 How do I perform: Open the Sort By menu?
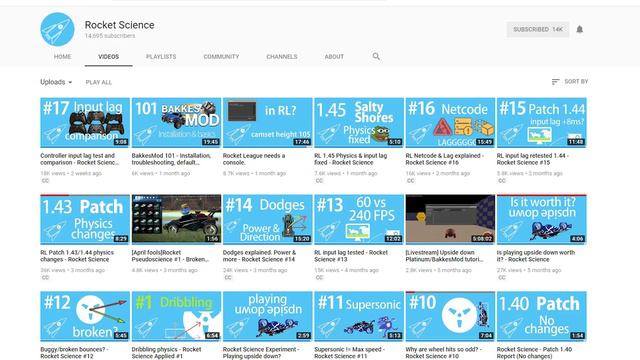570,82
